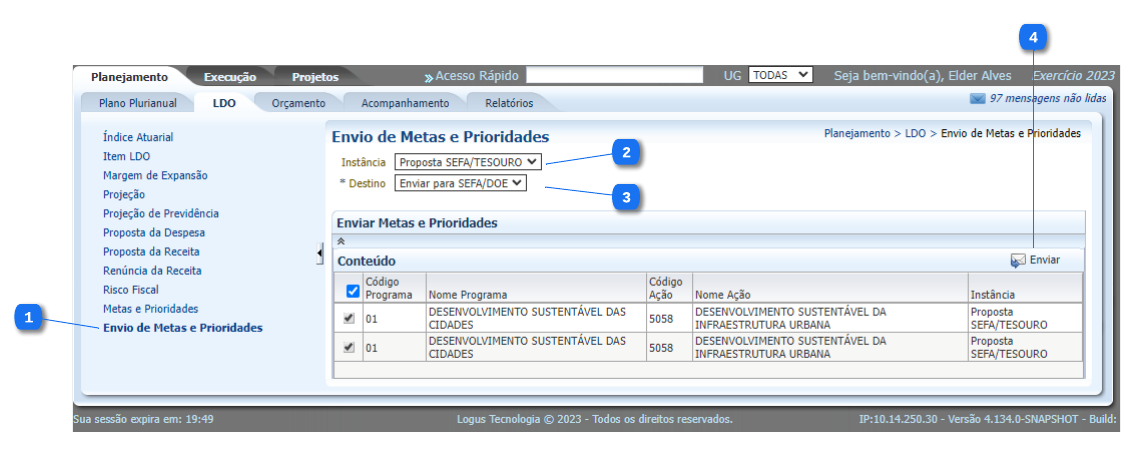The image size is (1136, 451).
Task: Collapse the Enviar Metas e Prioridades panel
Action: click(x=341, y=241)
